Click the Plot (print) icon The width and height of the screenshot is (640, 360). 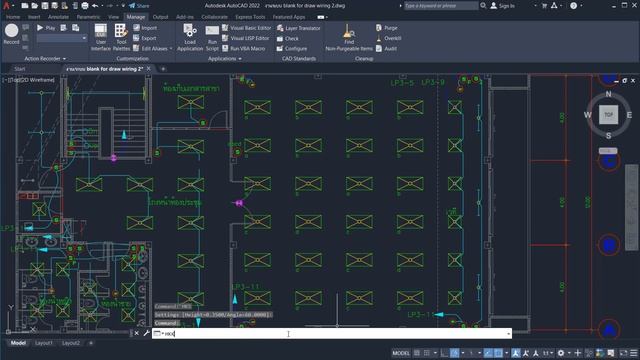click(x=85, y=6)
